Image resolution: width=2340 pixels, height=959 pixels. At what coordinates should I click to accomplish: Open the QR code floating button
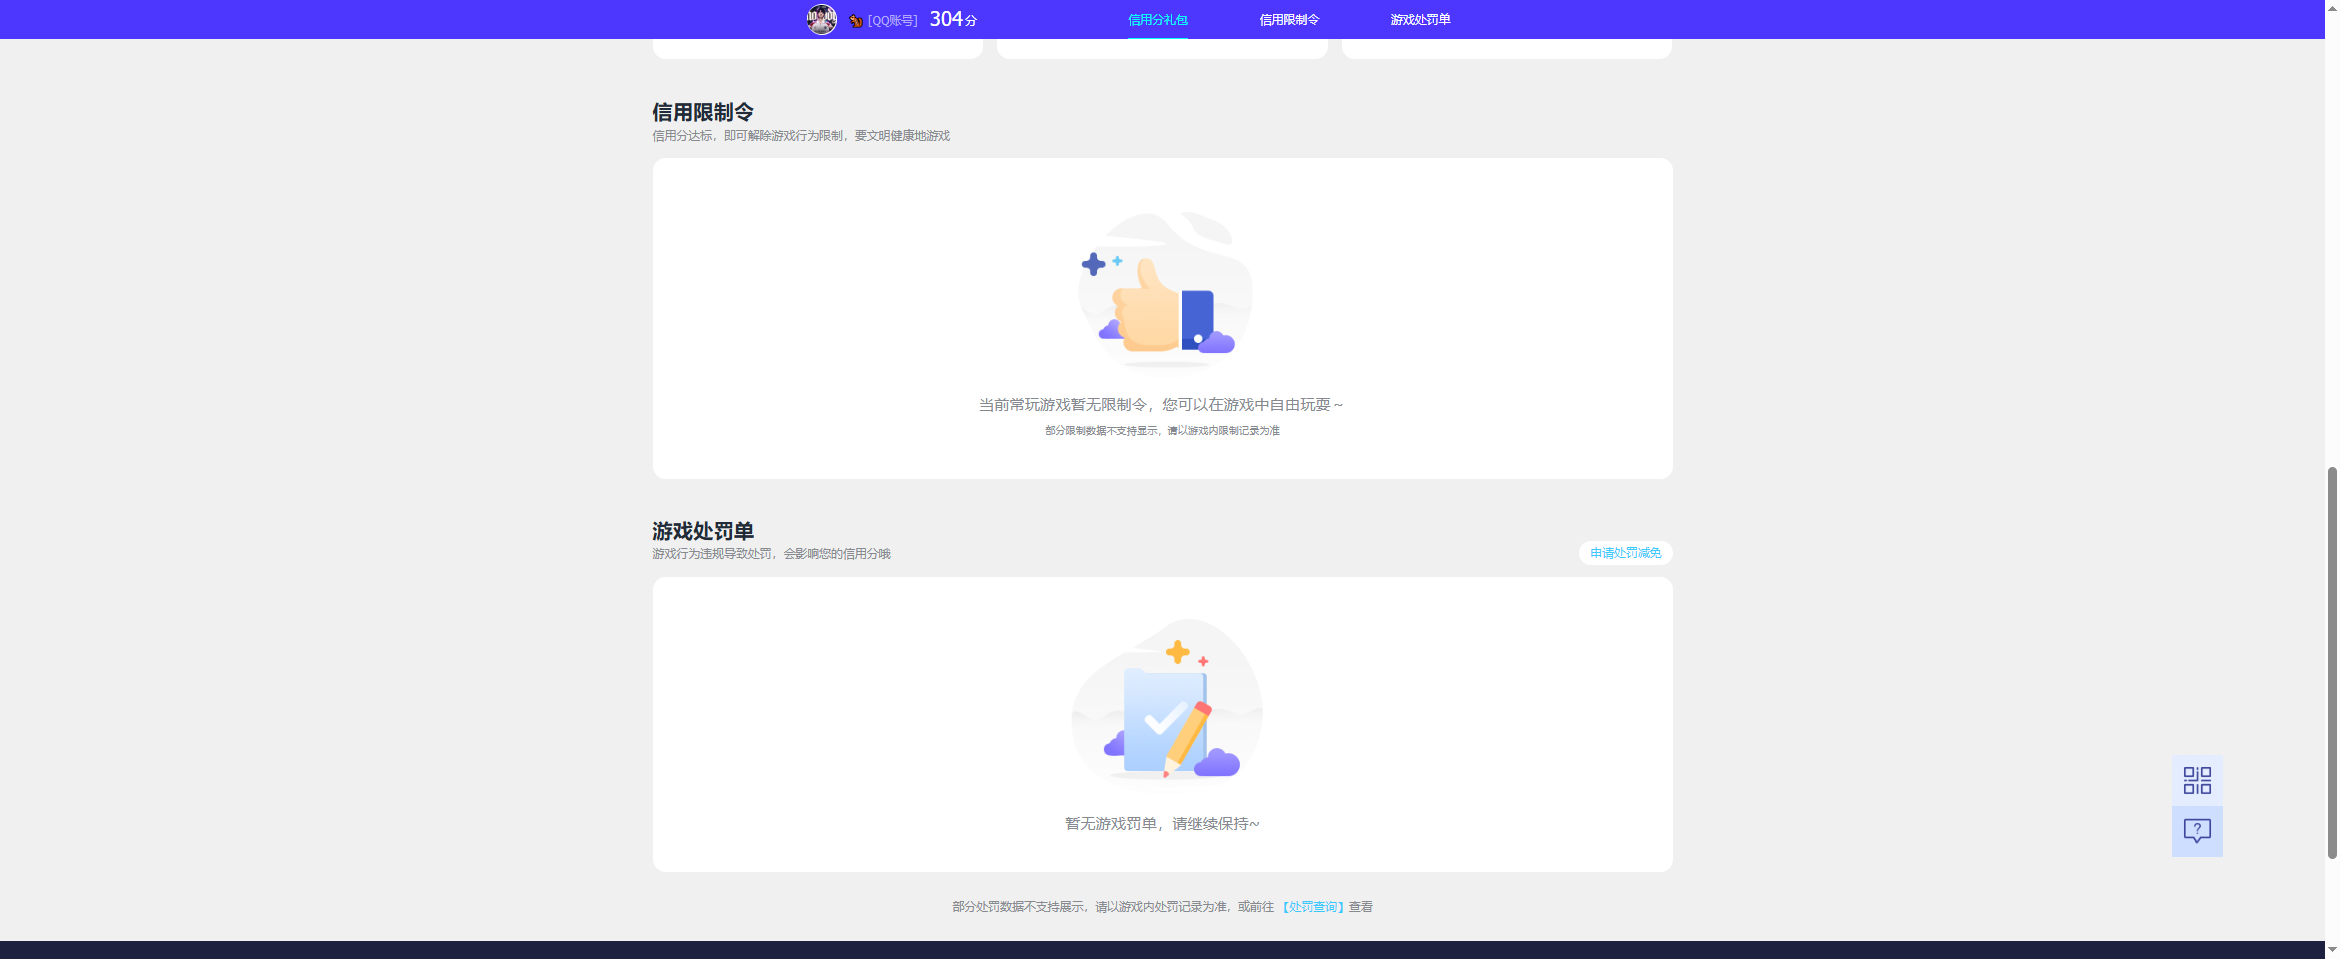click(2197, 780)
